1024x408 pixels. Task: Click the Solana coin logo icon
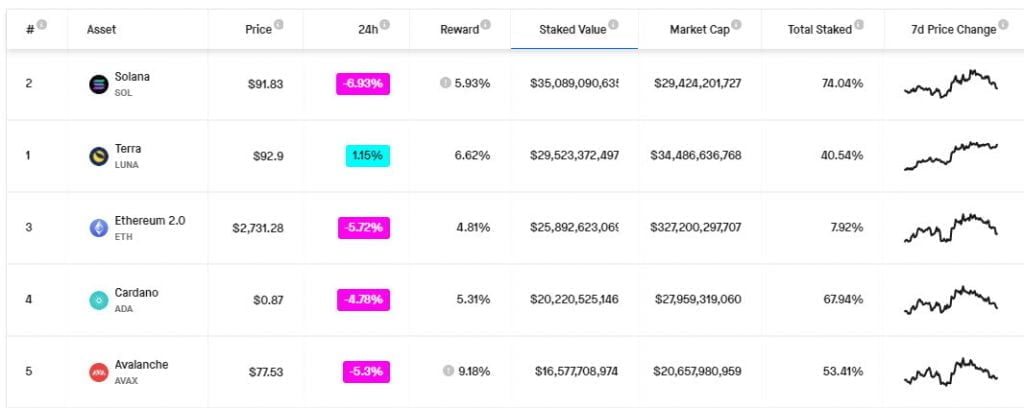[98, 84]
